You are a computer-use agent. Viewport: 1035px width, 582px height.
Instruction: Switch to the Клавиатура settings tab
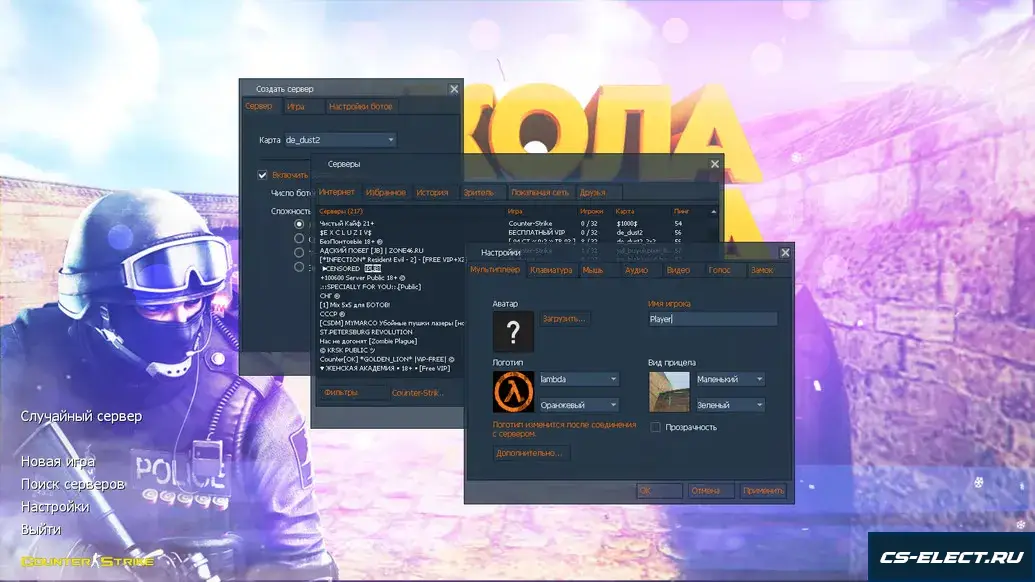551,270
